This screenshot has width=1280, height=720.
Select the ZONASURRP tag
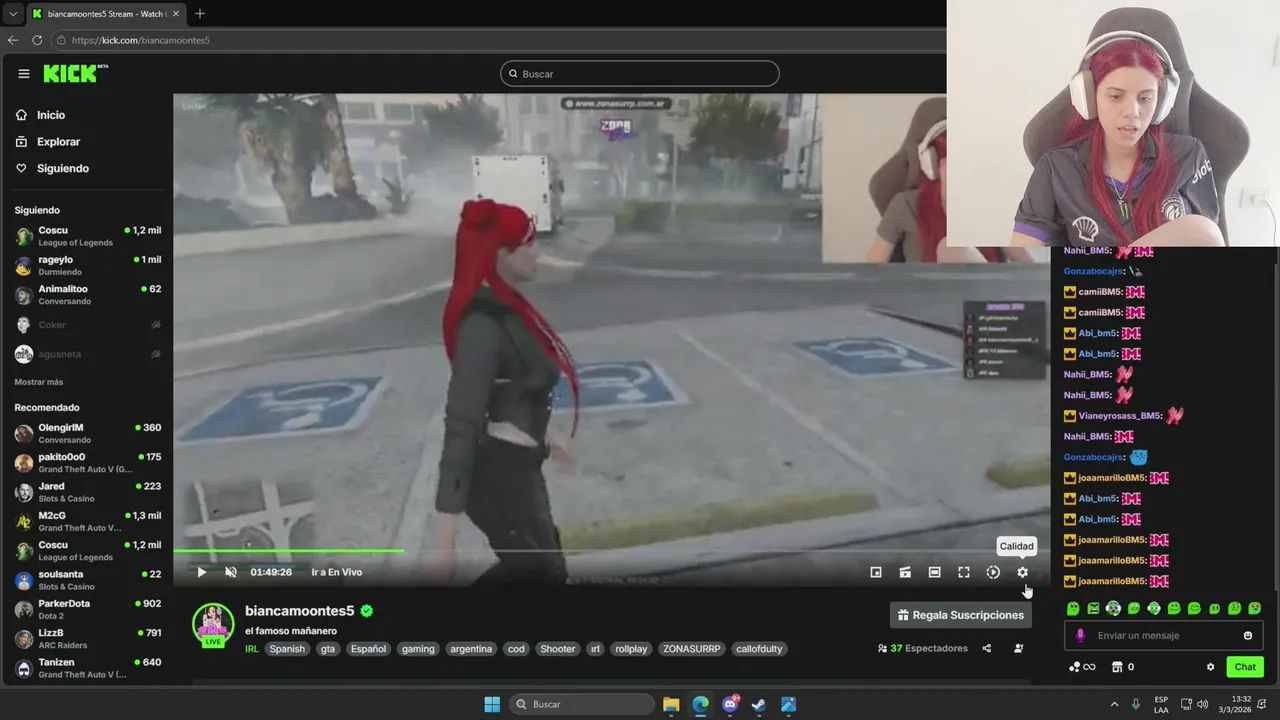click(691, 649)
